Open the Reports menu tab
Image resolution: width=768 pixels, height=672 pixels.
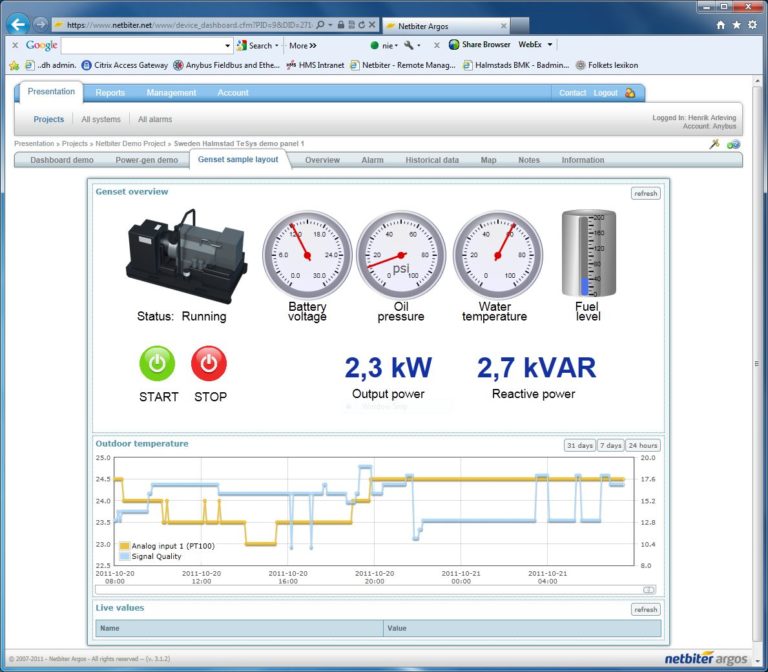coord(110,93)
